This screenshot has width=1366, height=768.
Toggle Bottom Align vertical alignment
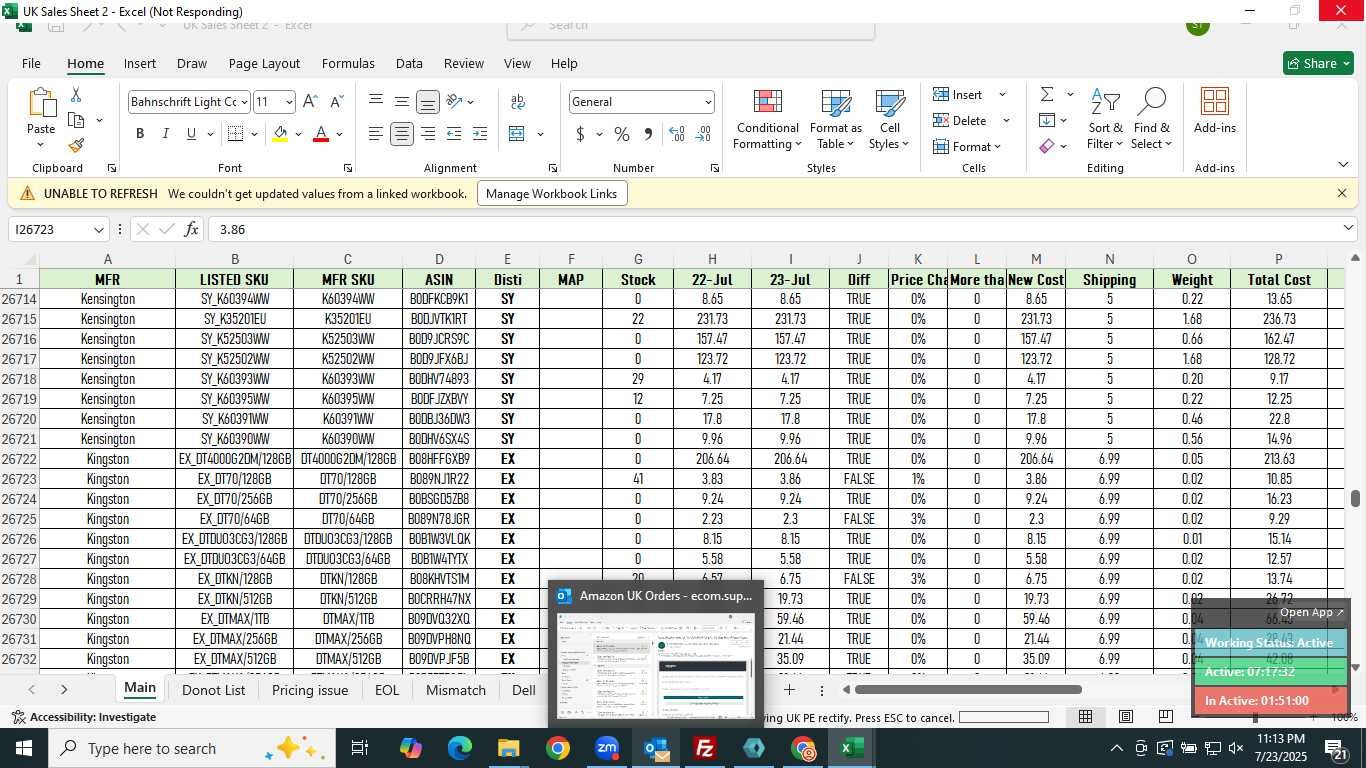428,102
